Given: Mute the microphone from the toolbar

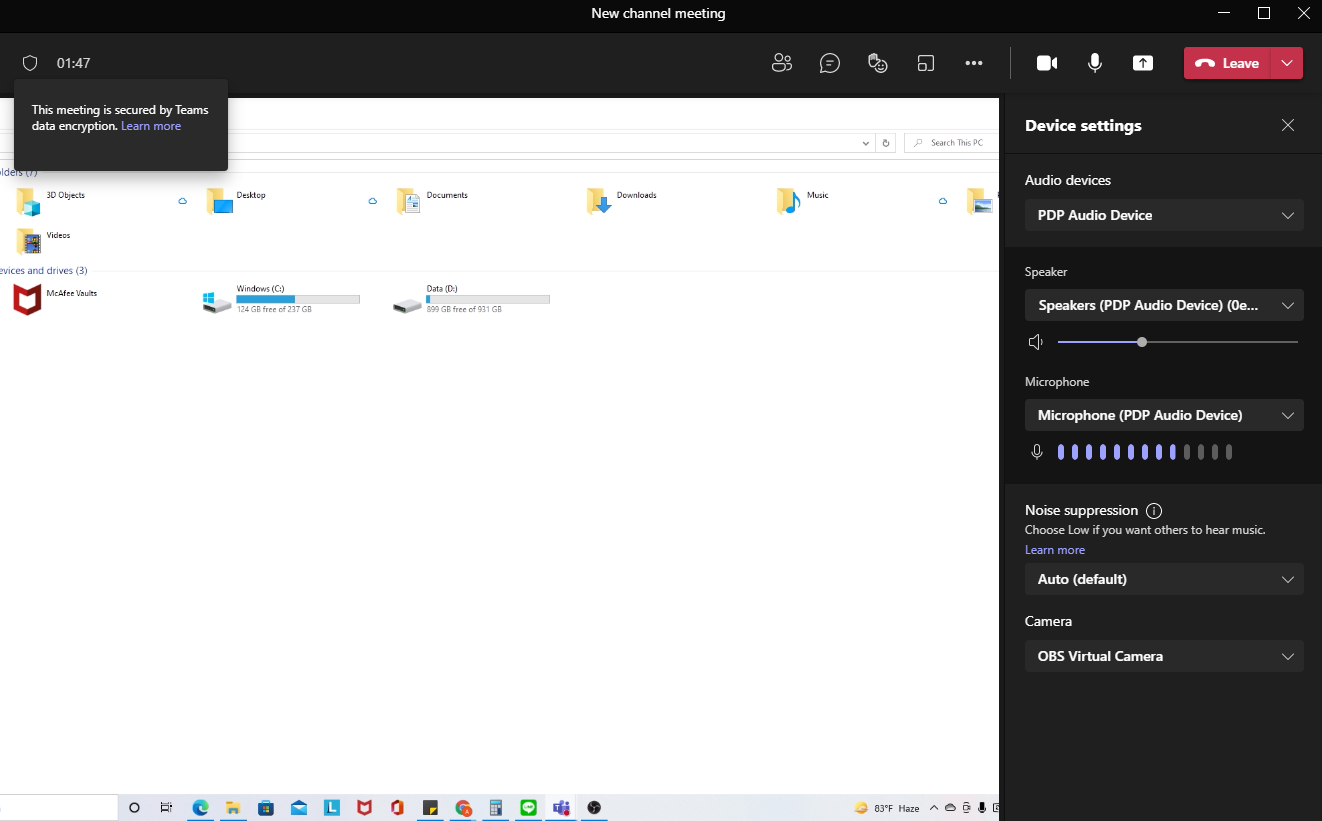Looking at the screenshot, I should [1095, 63].
